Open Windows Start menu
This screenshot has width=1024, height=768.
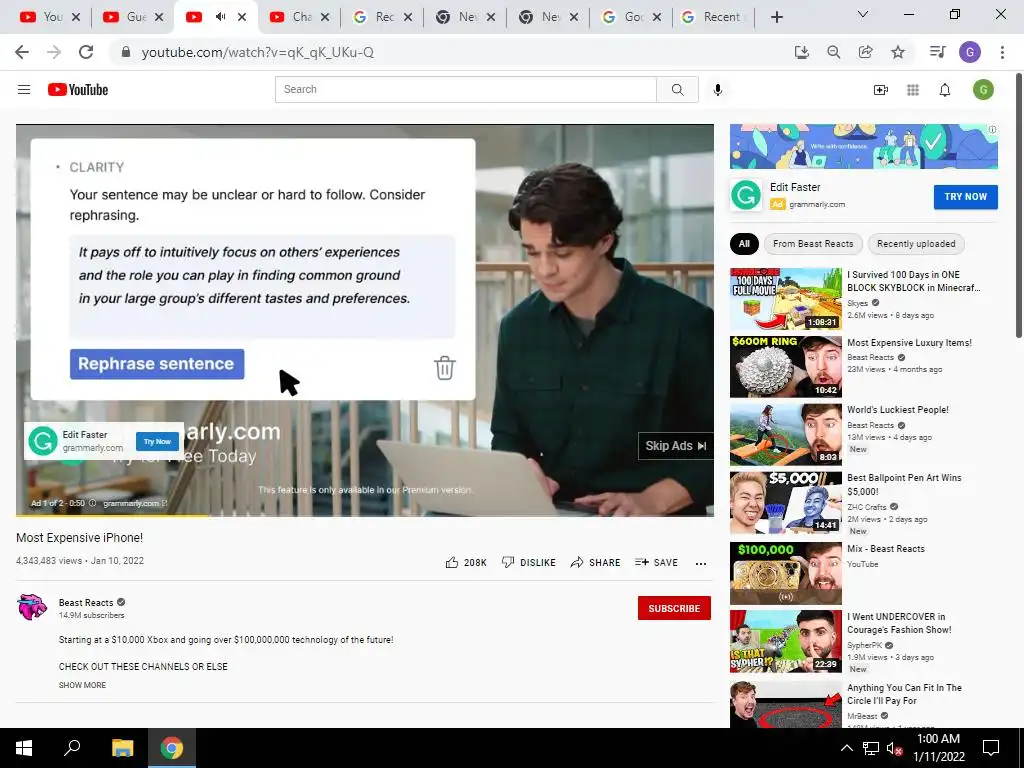tap(24, 748)
